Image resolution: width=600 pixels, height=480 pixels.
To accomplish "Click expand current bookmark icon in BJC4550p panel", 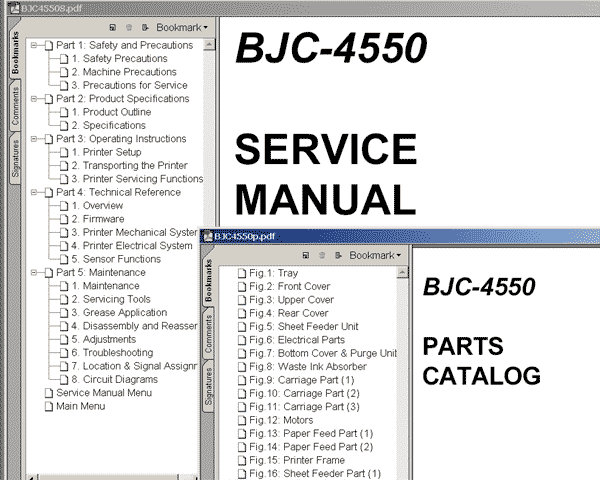I will (x=338, y=255).
